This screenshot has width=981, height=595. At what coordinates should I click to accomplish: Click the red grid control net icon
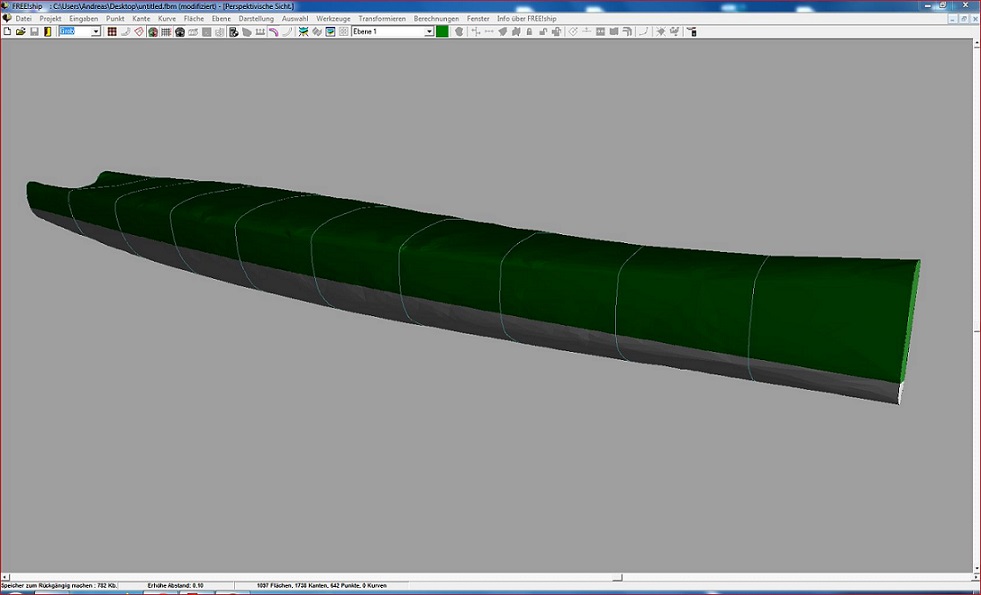[x=112, y=32]
